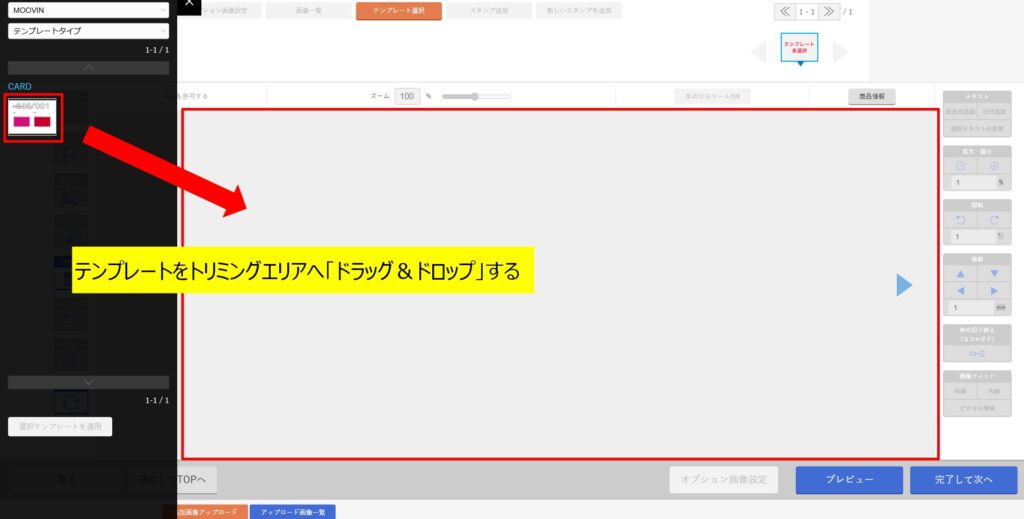Rotate clockwise with the right rotate icon
The width and height of the screenshot is (1024, 519).
[x=994, y=219]
